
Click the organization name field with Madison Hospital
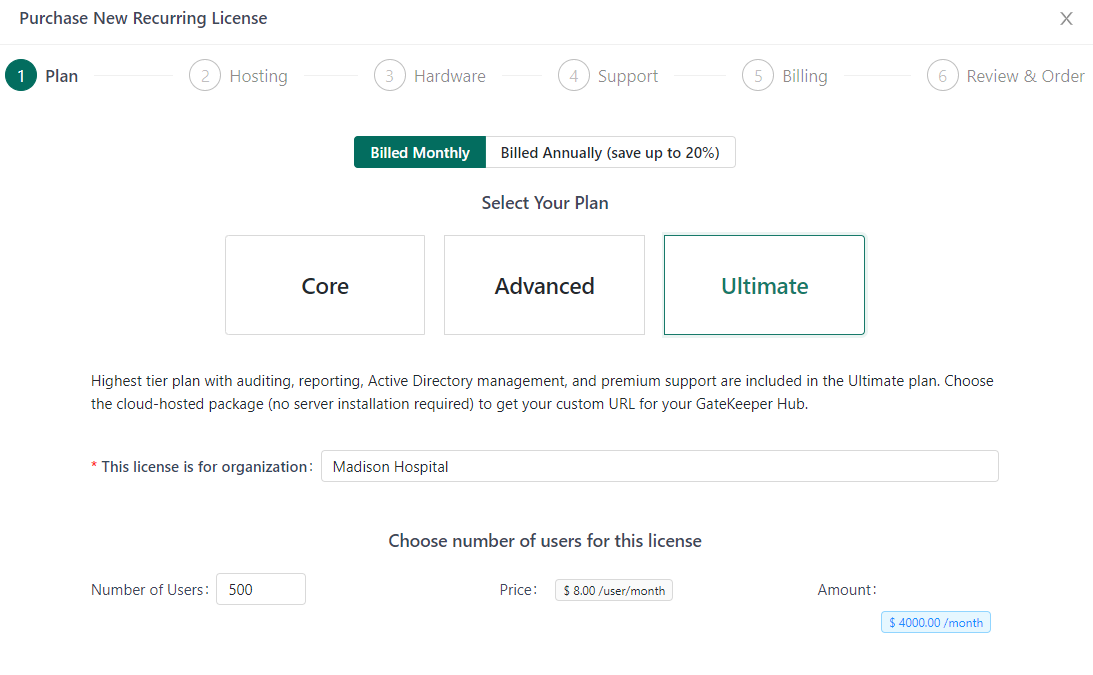[659, 466]
